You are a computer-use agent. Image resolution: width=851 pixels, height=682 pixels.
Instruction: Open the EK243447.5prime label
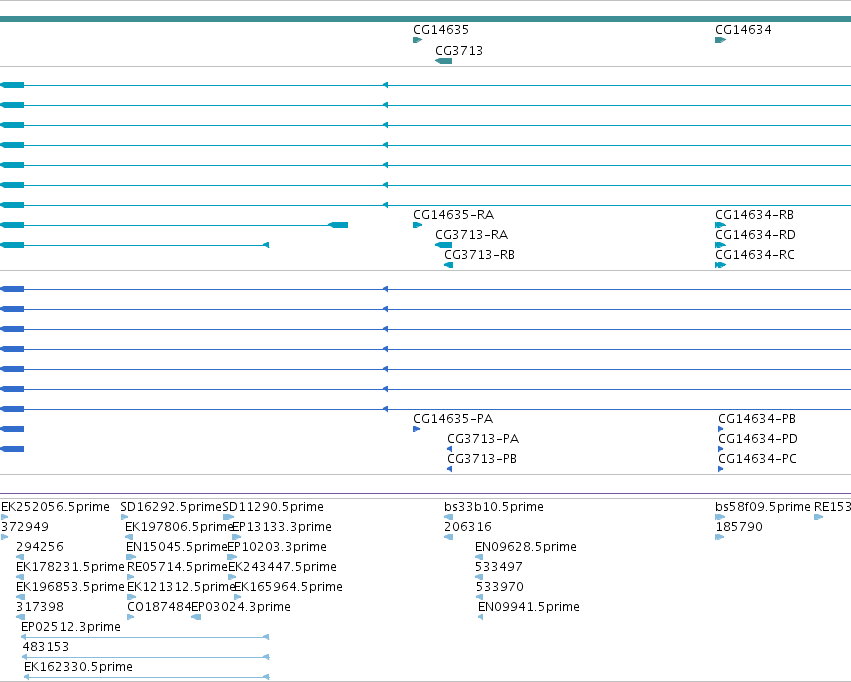[x=282, y=567]
